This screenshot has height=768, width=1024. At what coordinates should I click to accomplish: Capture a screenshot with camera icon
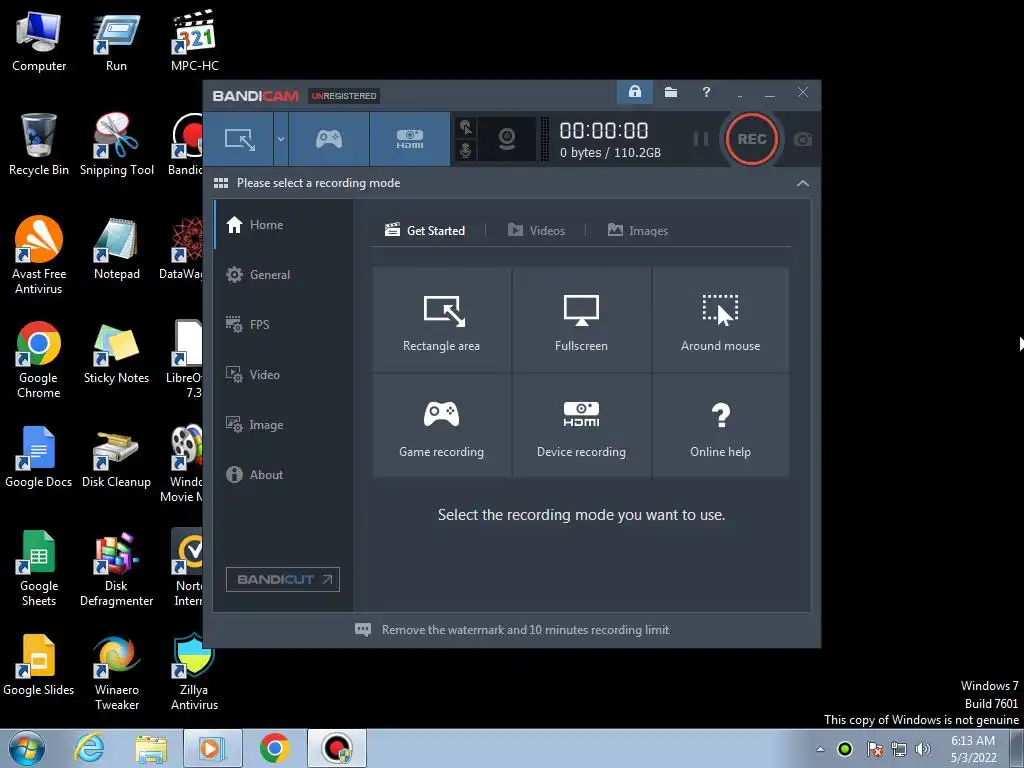(x=803, y=139)
